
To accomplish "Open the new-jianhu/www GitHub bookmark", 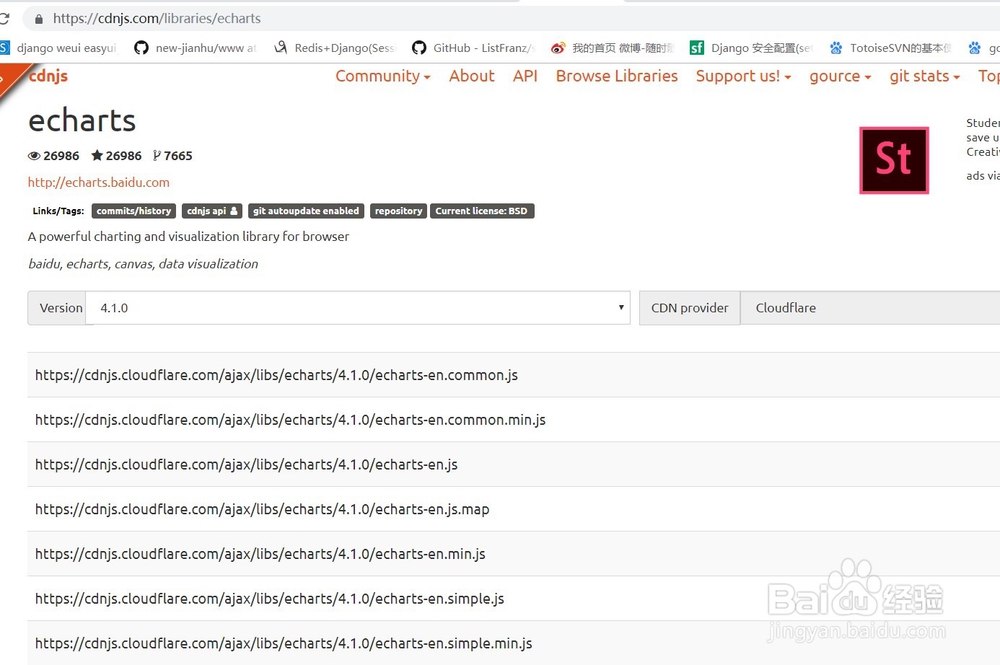I will [x=196, y=48].
